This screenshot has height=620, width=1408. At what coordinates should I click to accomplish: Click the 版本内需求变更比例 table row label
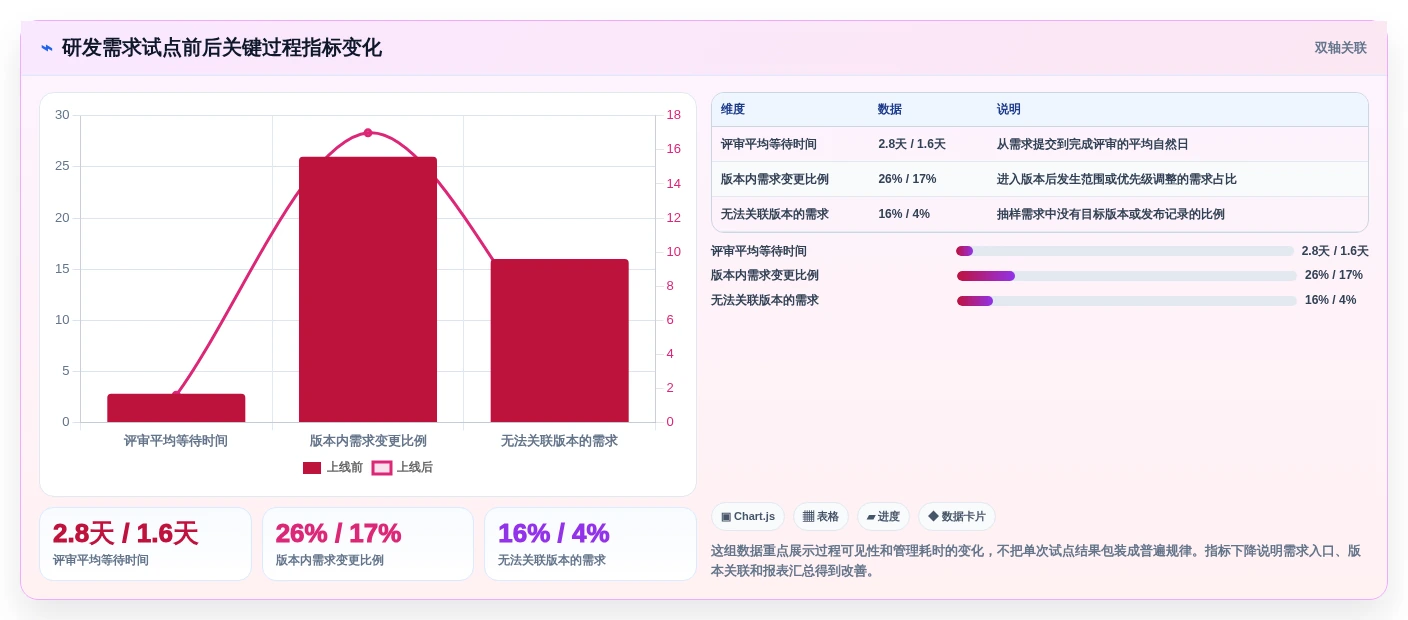(x=775, y=179)
